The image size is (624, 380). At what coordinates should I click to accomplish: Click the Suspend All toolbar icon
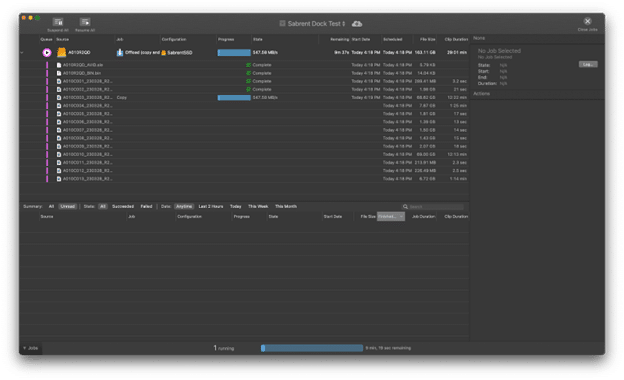point(58,22)
